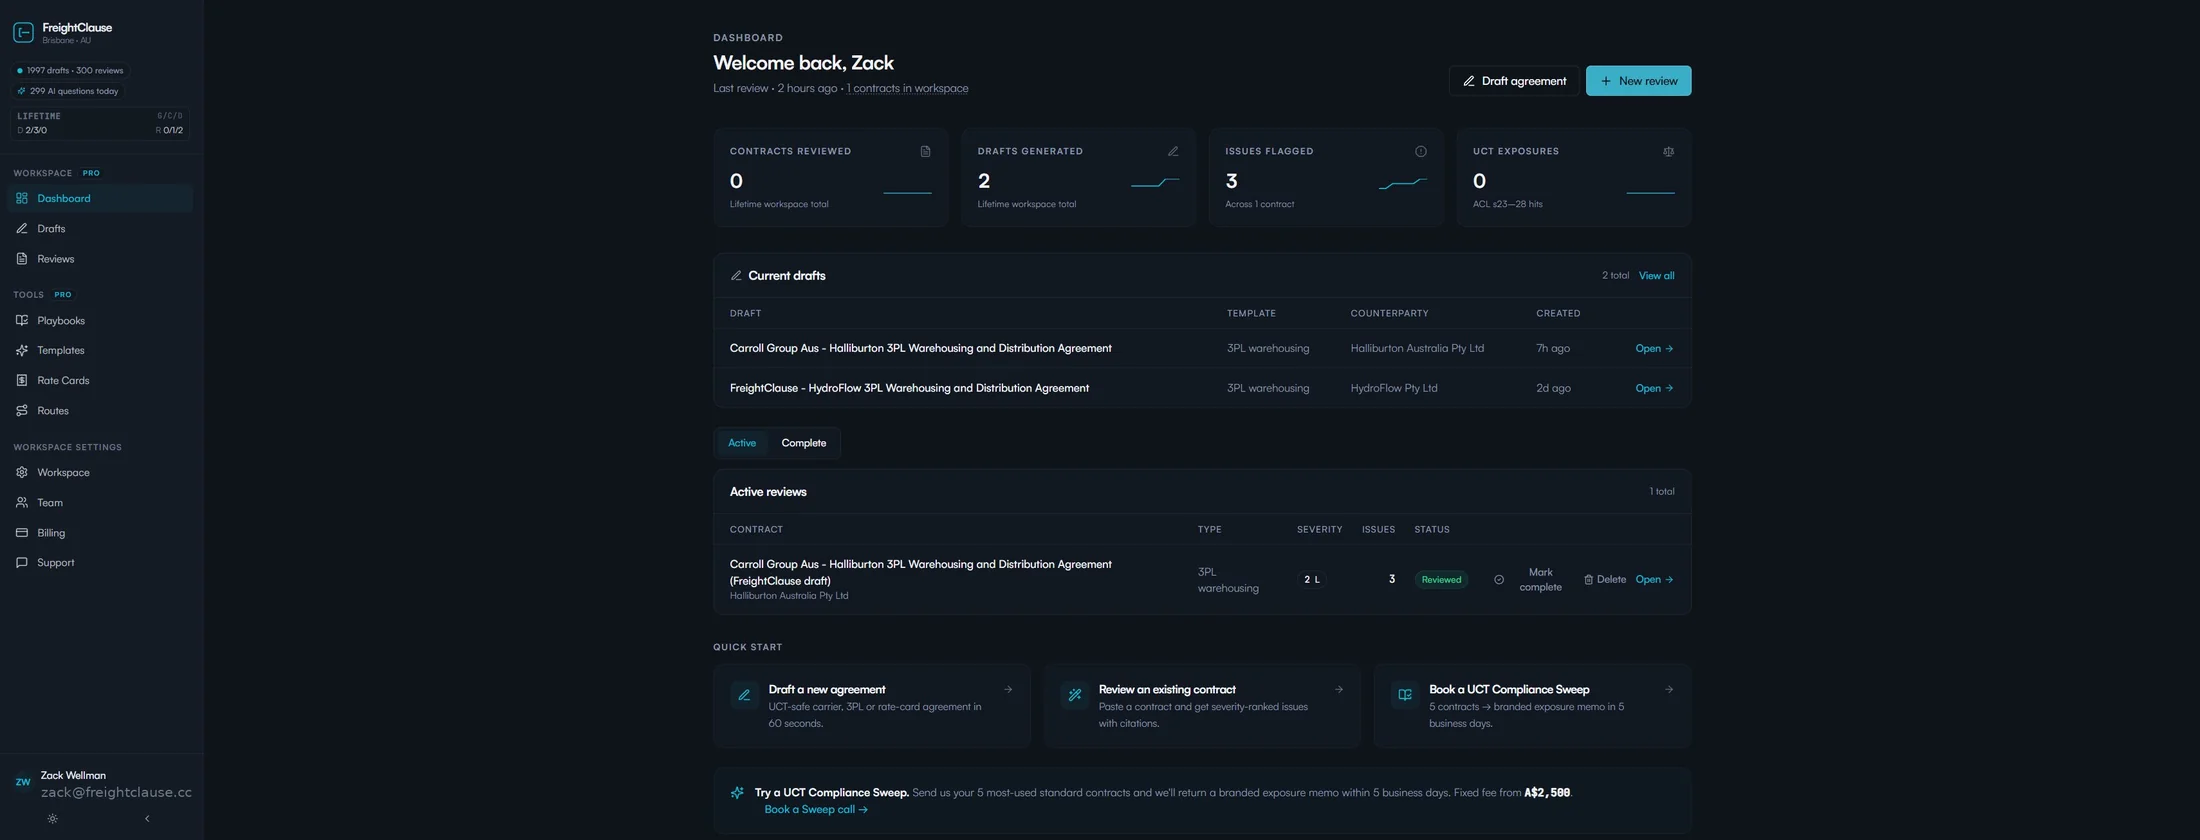Click the Billing item in sidebar

100,532
